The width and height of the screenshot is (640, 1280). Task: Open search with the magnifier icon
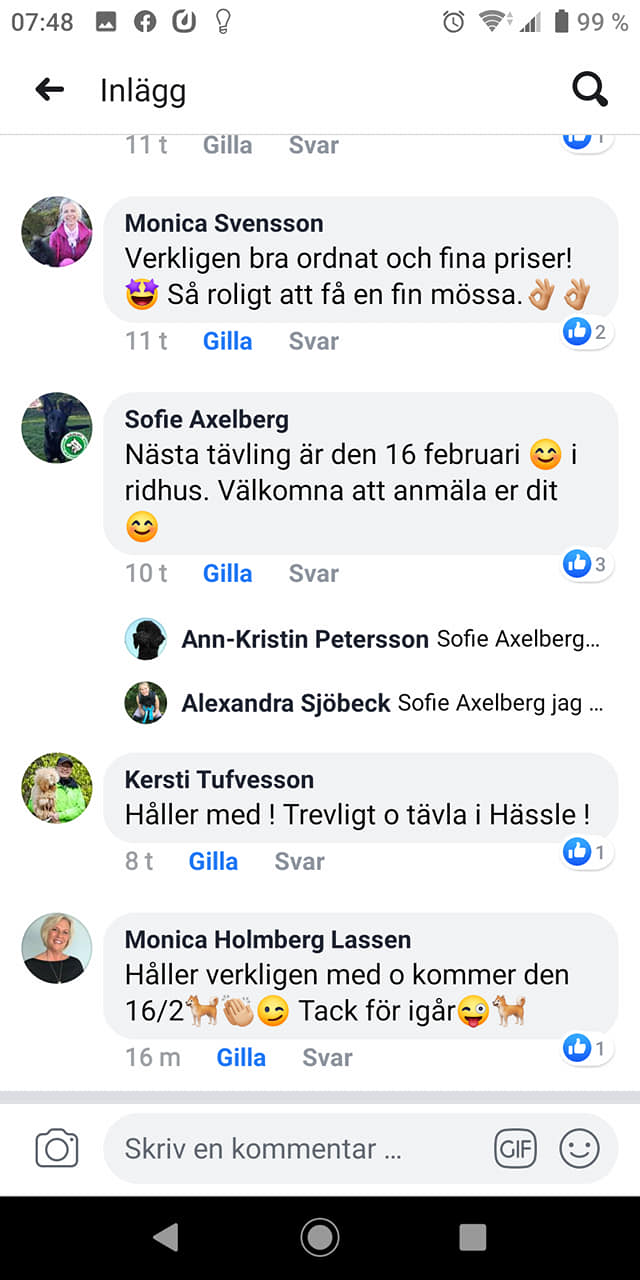(x=590, y=90)
